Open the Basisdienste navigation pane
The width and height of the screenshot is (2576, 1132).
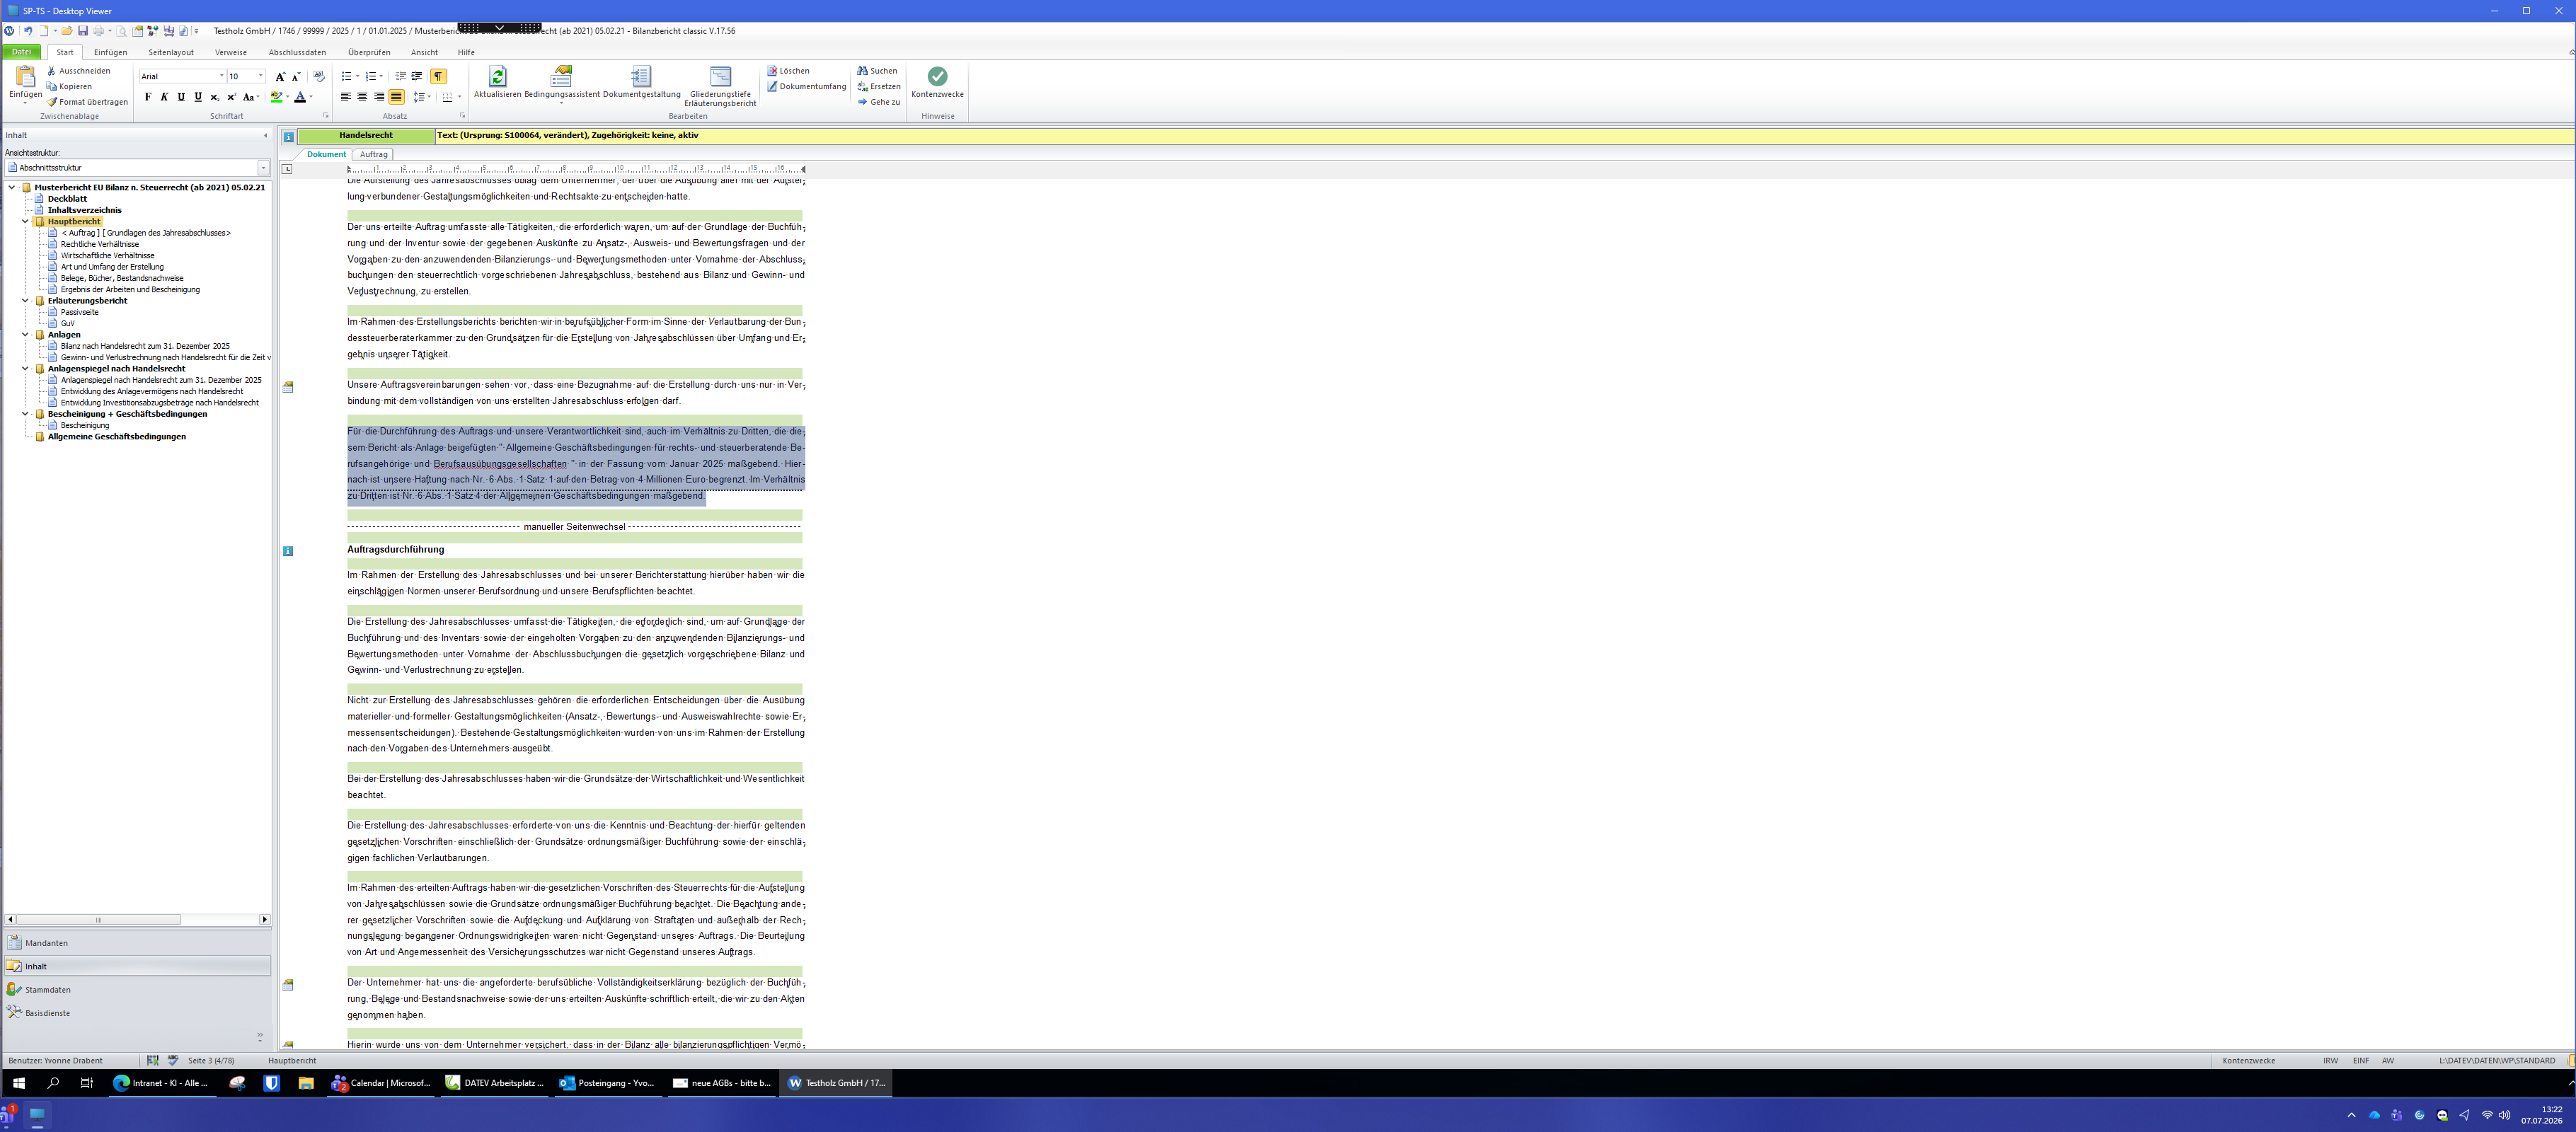click(x=138, y=1013)
